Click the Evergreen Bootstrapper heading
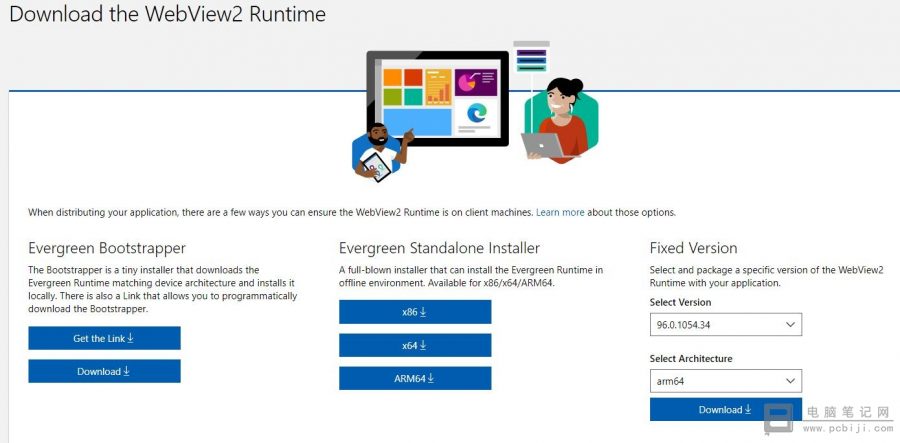This screenshot has height=443, width=900. coord(107,248)
